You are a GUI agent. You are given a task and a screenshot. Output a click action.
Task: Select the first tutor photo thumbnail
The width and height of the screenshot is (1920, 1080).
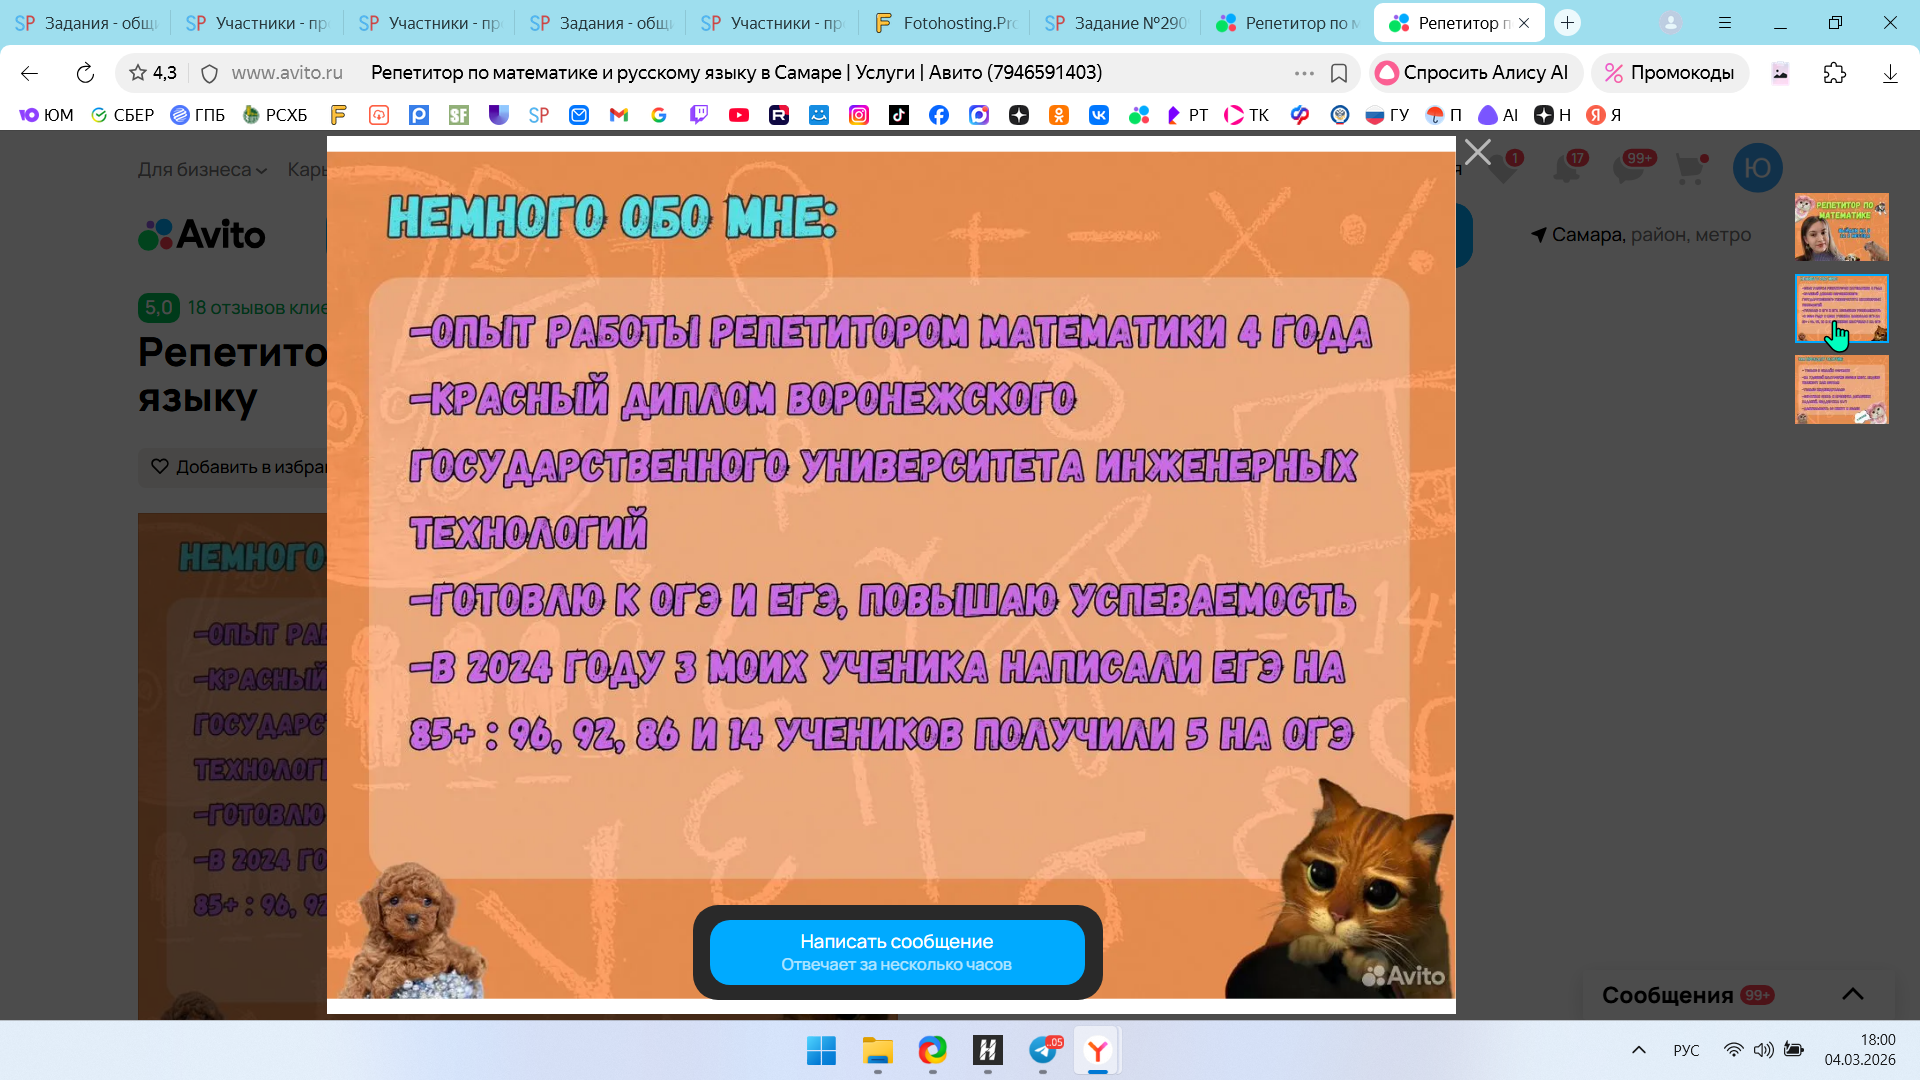point(1841,227)
